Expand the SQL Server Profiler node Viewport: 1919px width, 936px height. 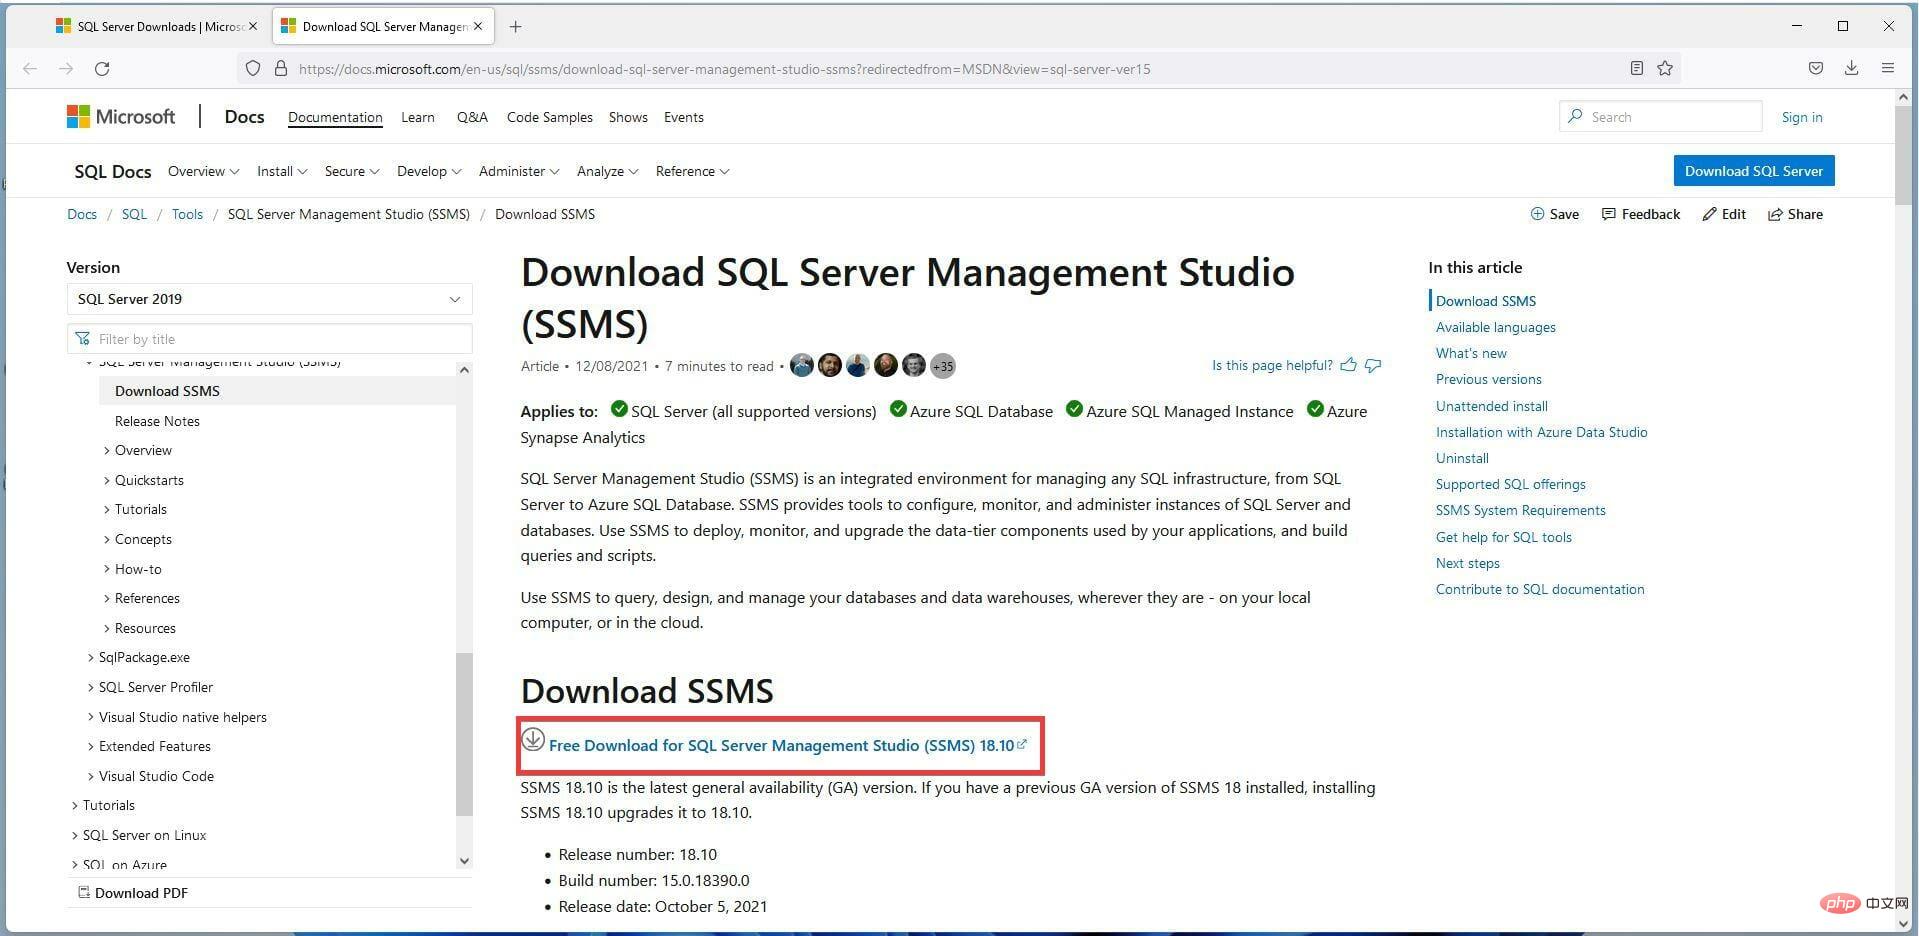click(x=91, y=687)
